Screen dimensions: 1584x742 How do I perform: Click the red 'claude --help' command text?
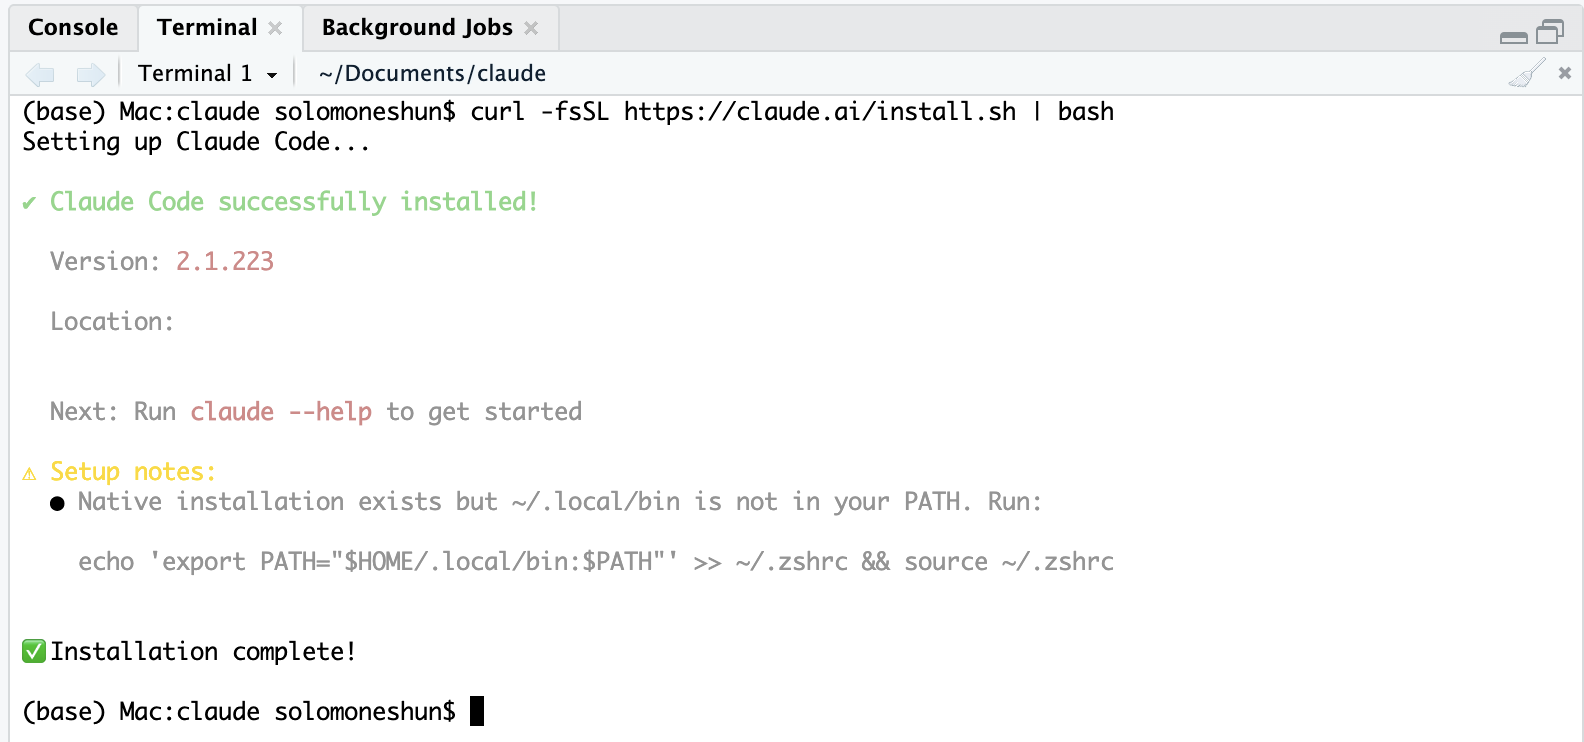tap(281, 411)
